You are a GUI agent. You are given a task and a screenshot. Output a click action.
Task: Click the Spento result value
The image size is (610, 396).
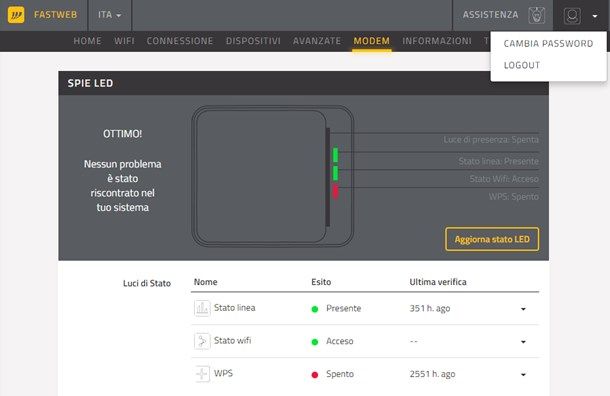[340, 374]
